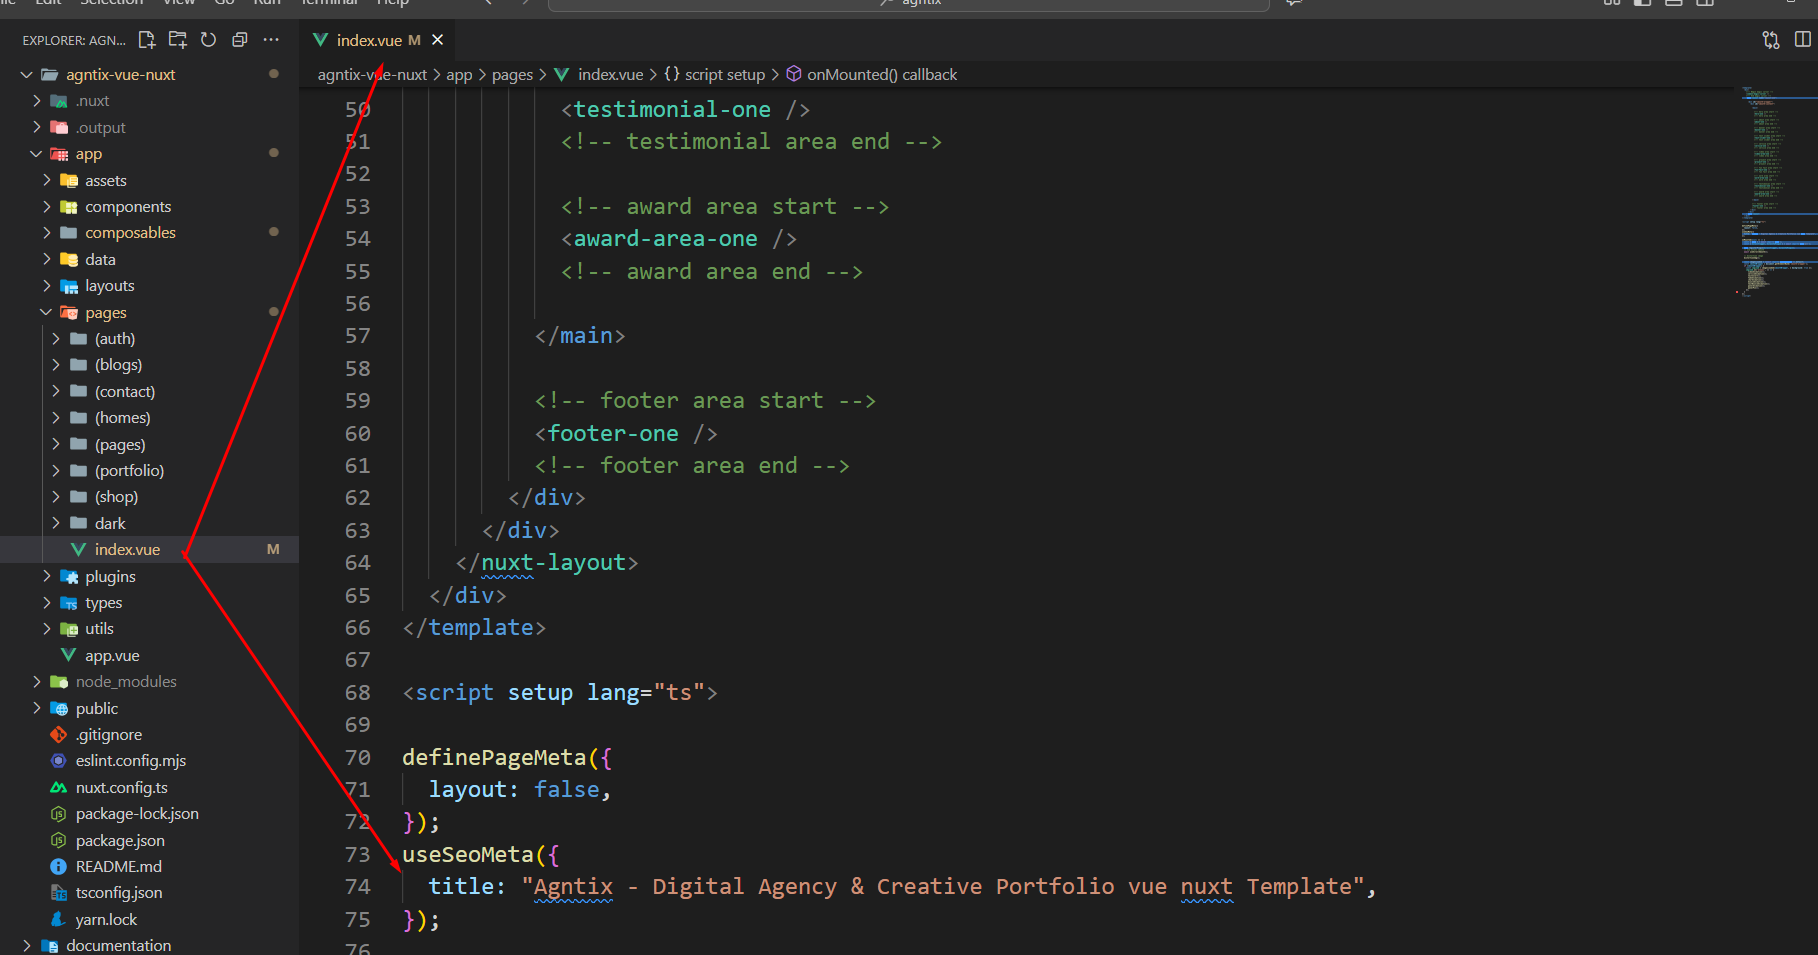Open Explorer more actions ellipsis menu
Screen dimensions: 1818x955
[x=271, y=40]
